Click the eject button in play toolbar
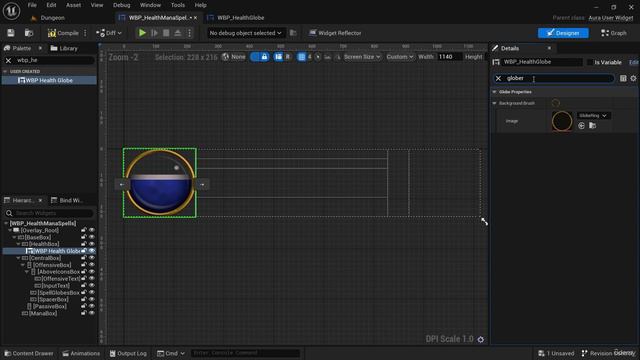Screen dimensions: 640x360 [x=178, y=33]
